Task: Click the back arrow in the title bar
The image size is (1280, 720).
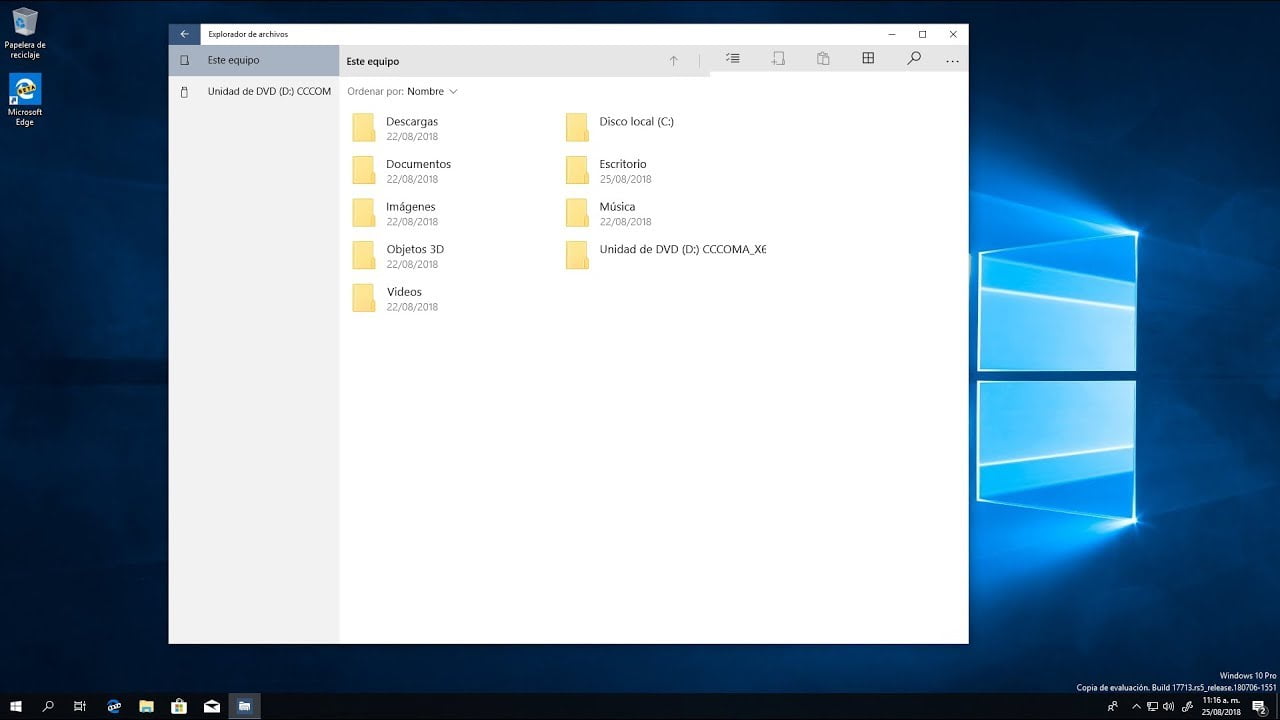Action: point(184,33)
